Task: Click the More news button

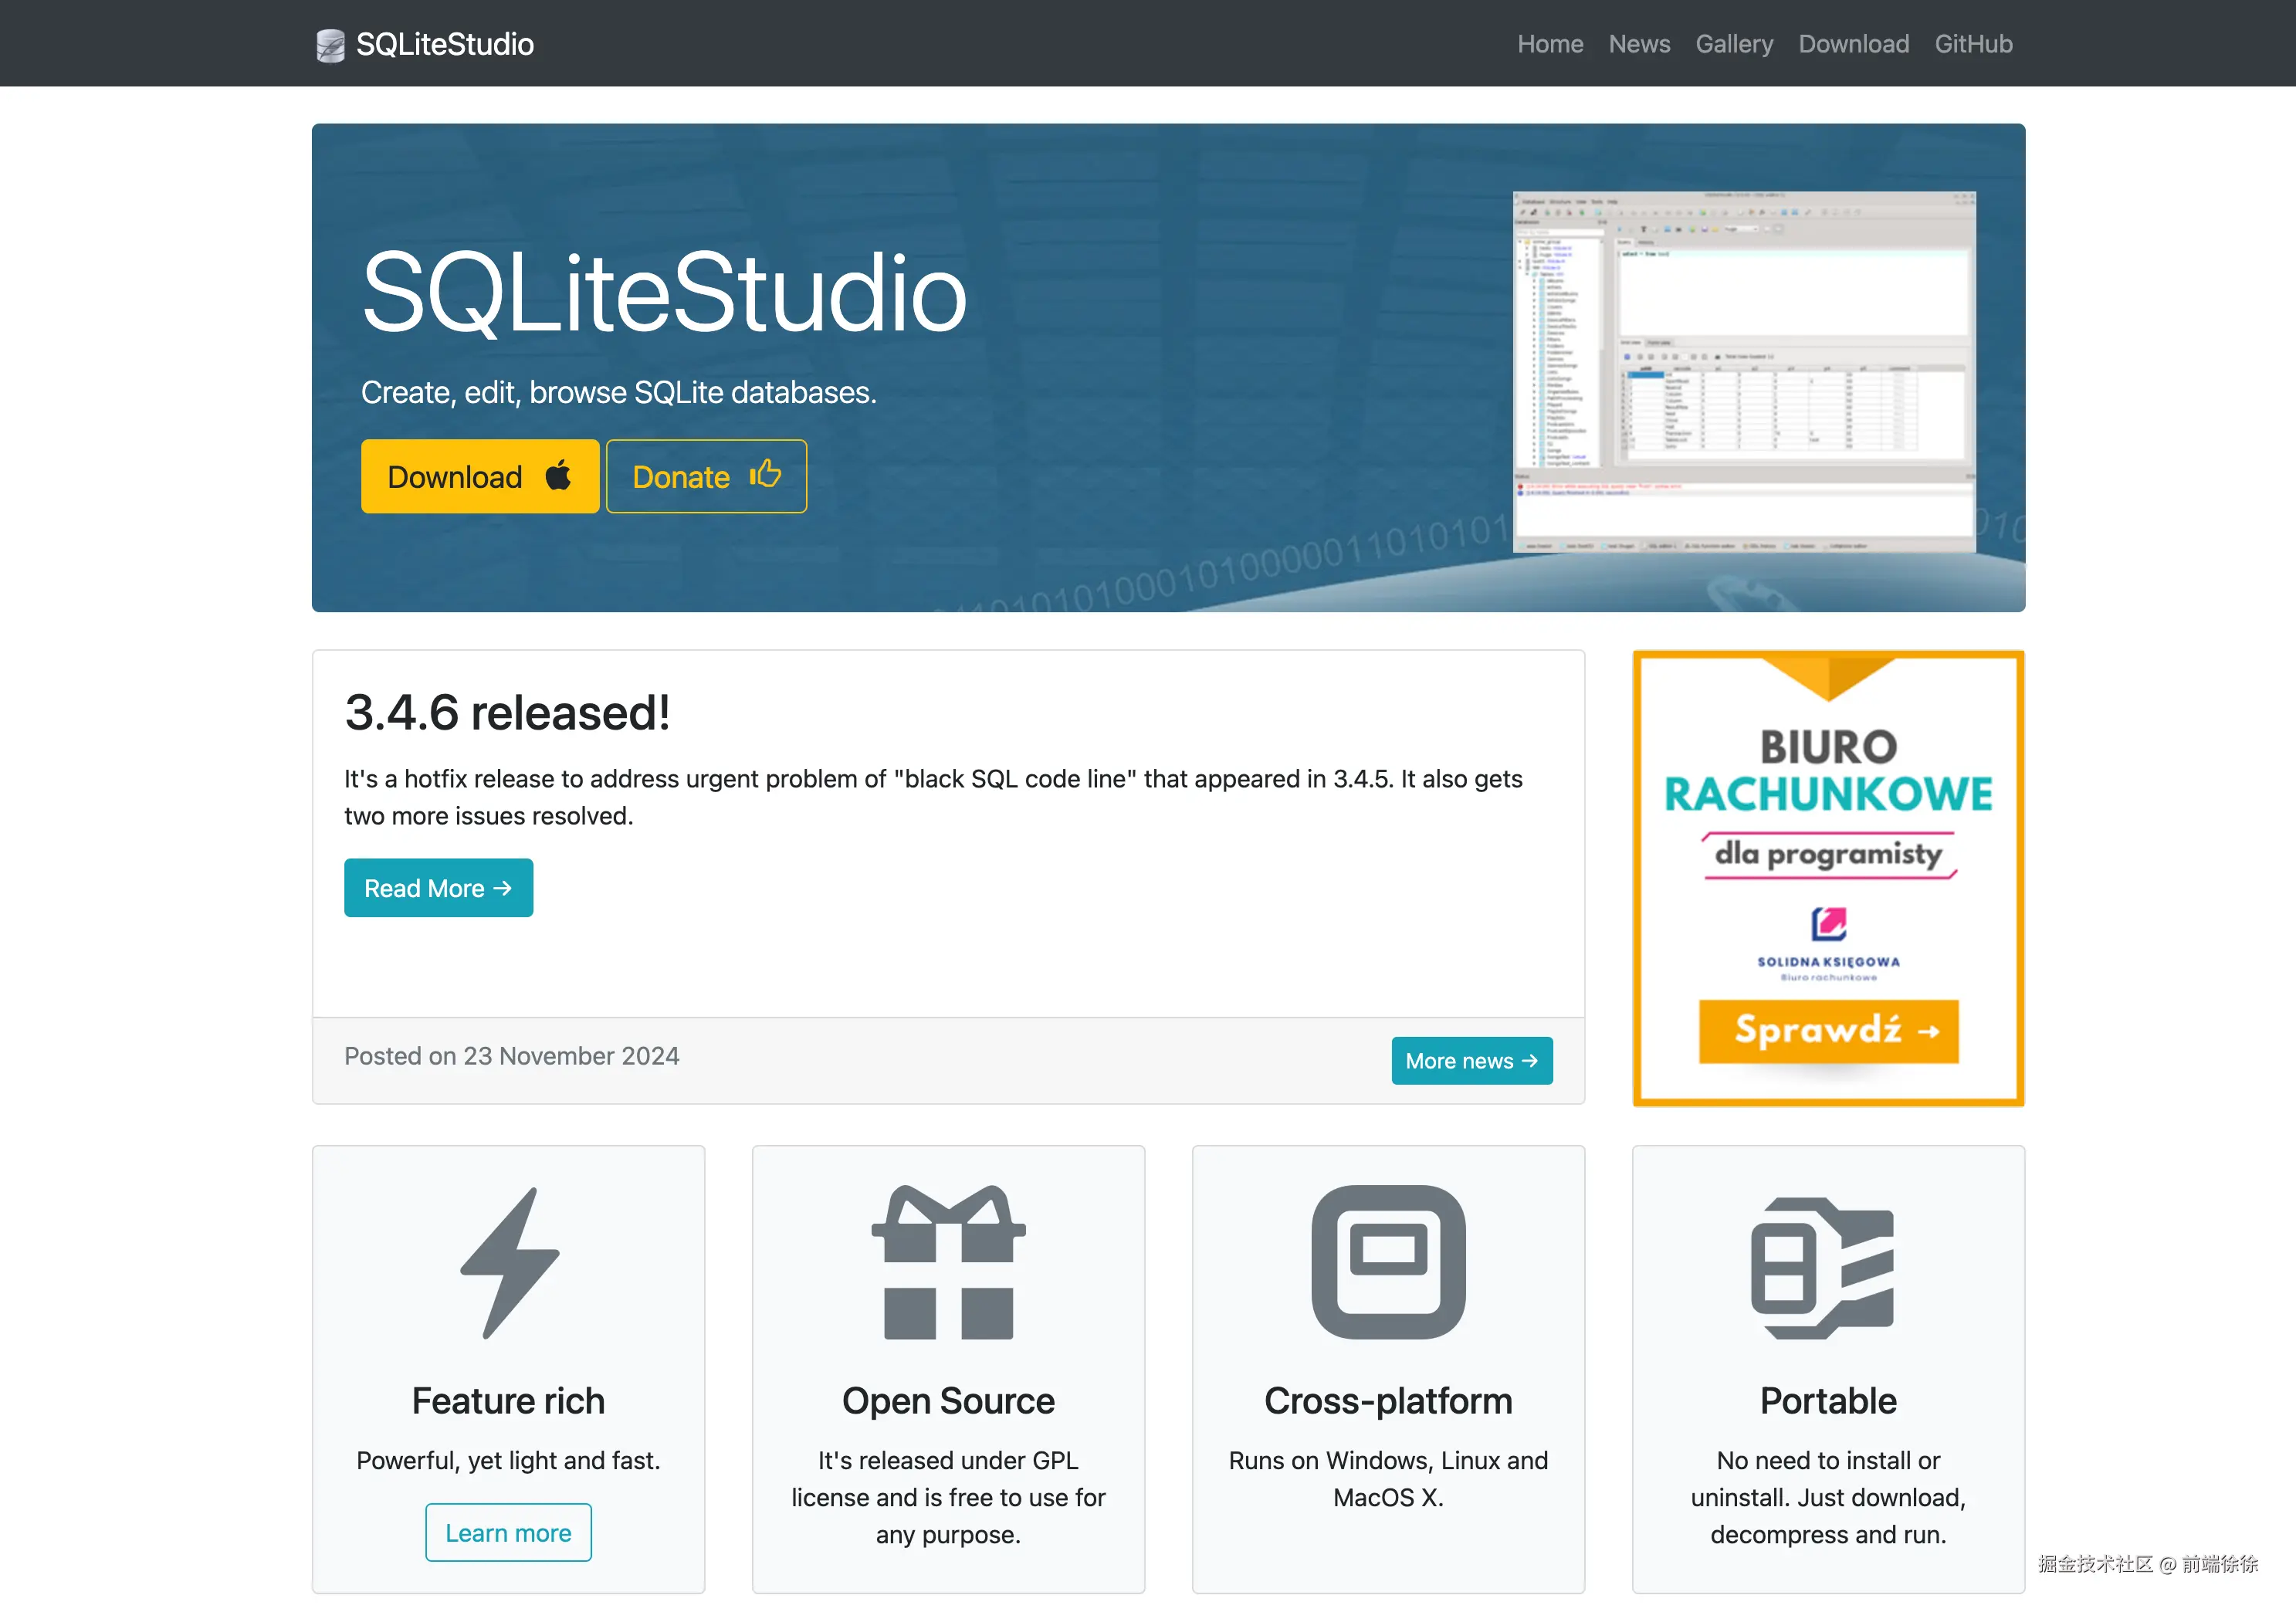Action: pyautogui.click(x=1471, y=1060)
